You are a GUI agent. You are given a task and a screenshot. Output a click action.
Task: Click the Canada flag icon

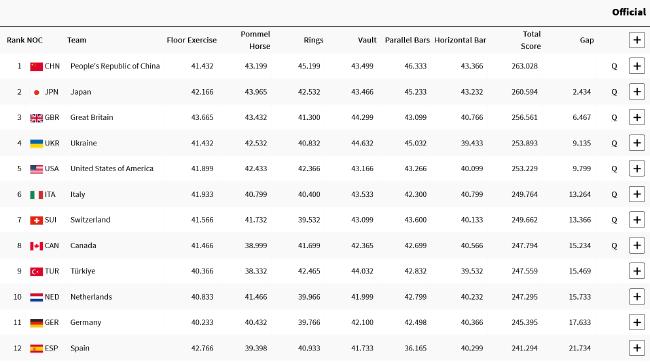[x=36, y=246]
